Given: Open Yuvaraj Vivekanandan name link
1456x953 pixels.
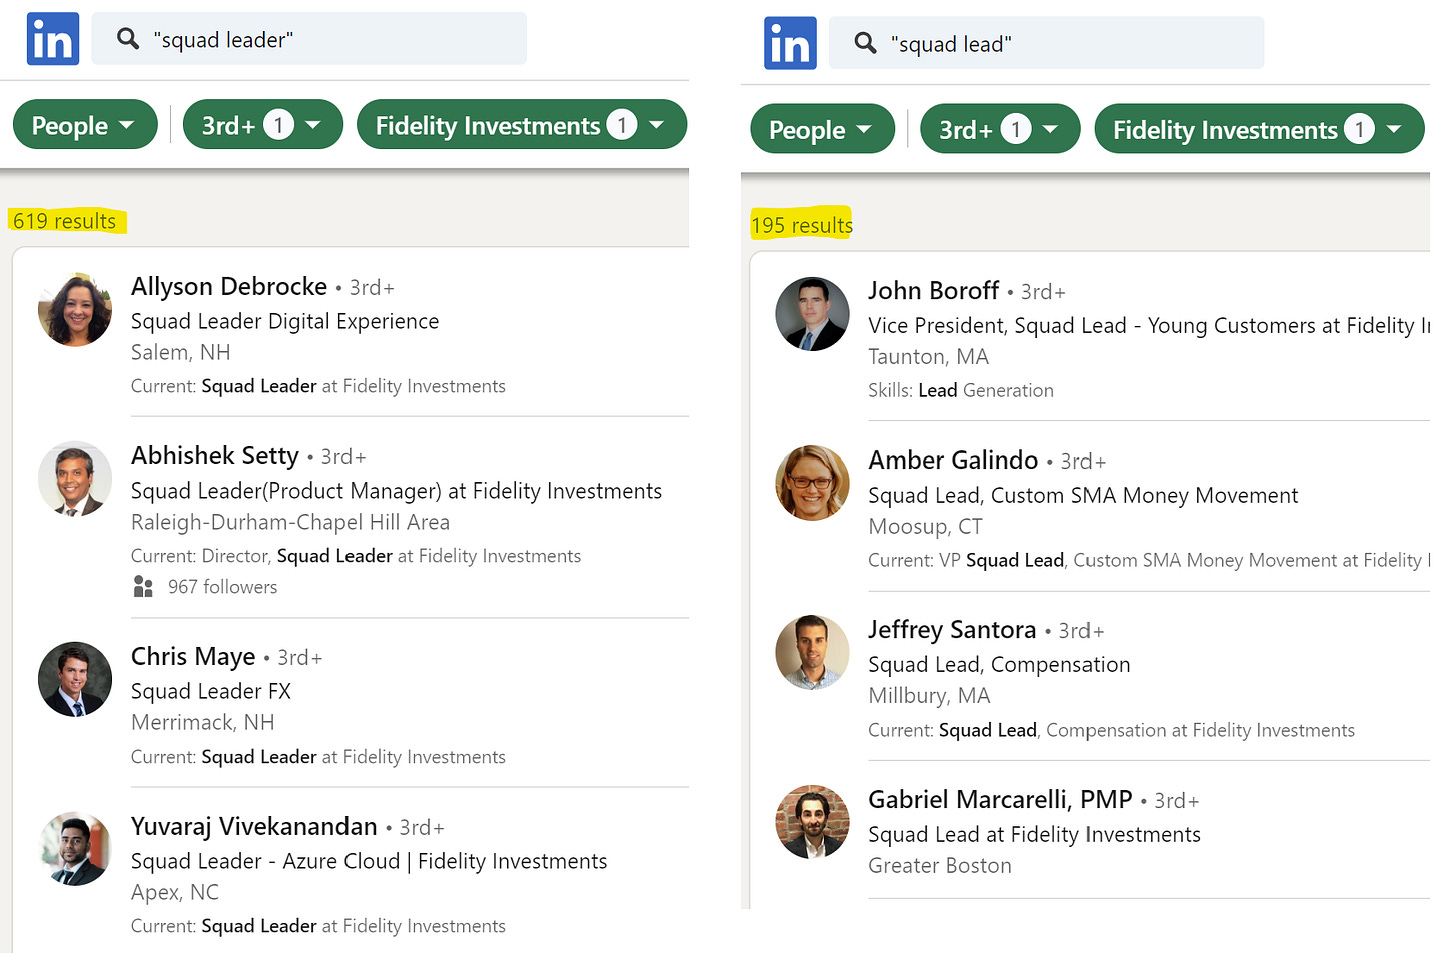Looking at the screenshot, I should pyautogui.click(x=254, y=826).
